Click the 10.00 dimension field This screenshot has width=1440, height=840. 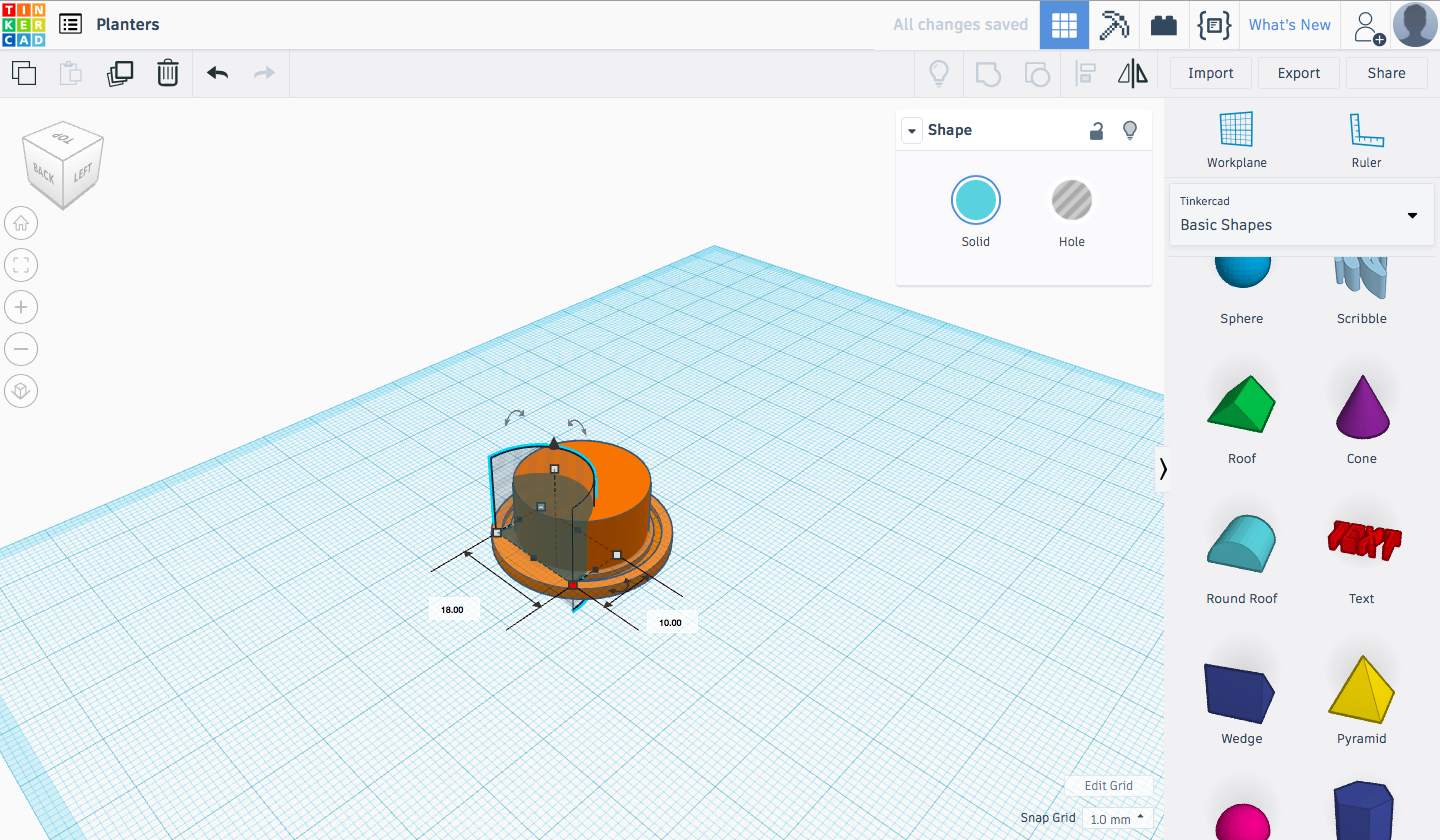coord(670,622)
